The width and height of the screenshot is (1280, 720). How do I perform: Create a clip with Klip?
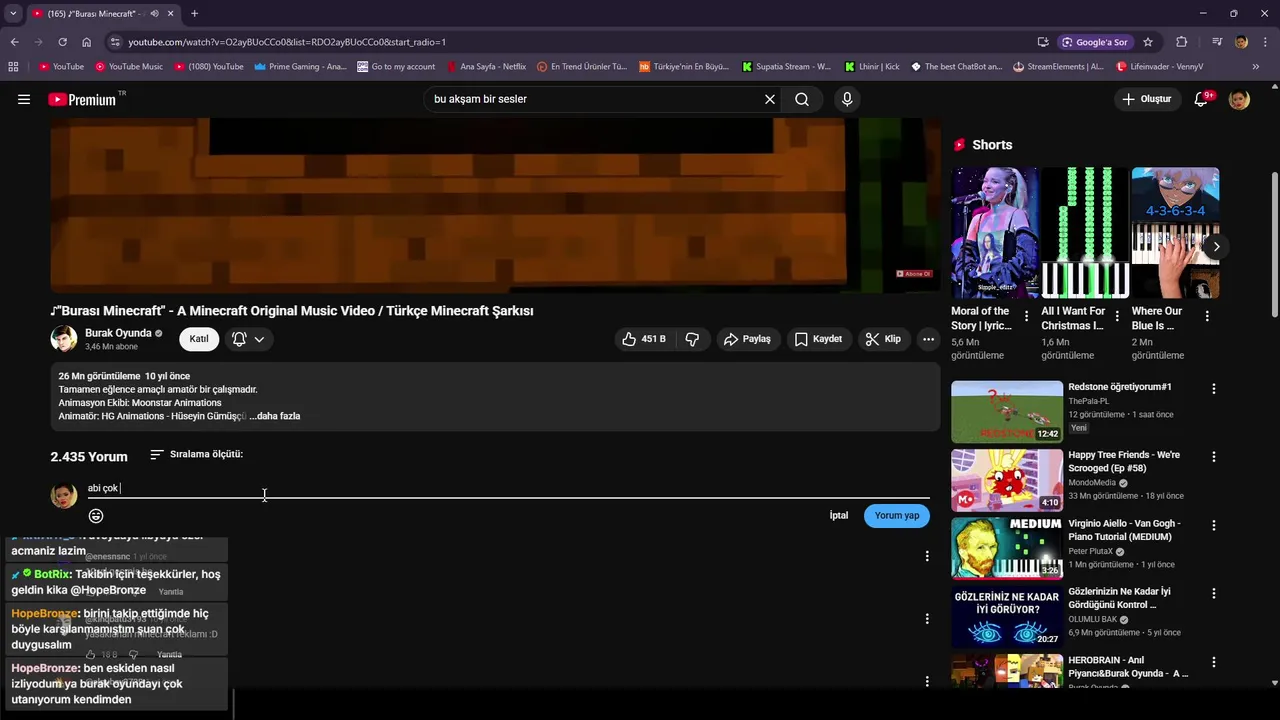tap(883, 339)
